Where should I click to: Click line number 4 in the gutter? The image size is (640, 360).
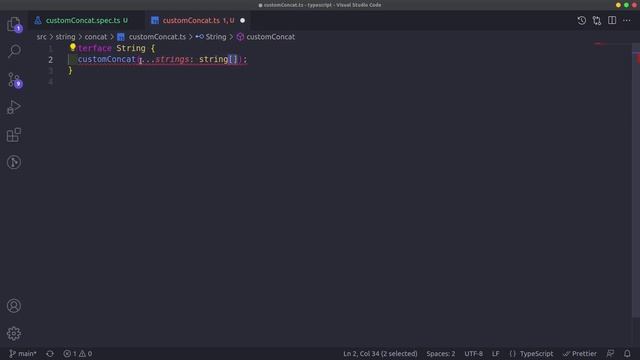(51, 82)
